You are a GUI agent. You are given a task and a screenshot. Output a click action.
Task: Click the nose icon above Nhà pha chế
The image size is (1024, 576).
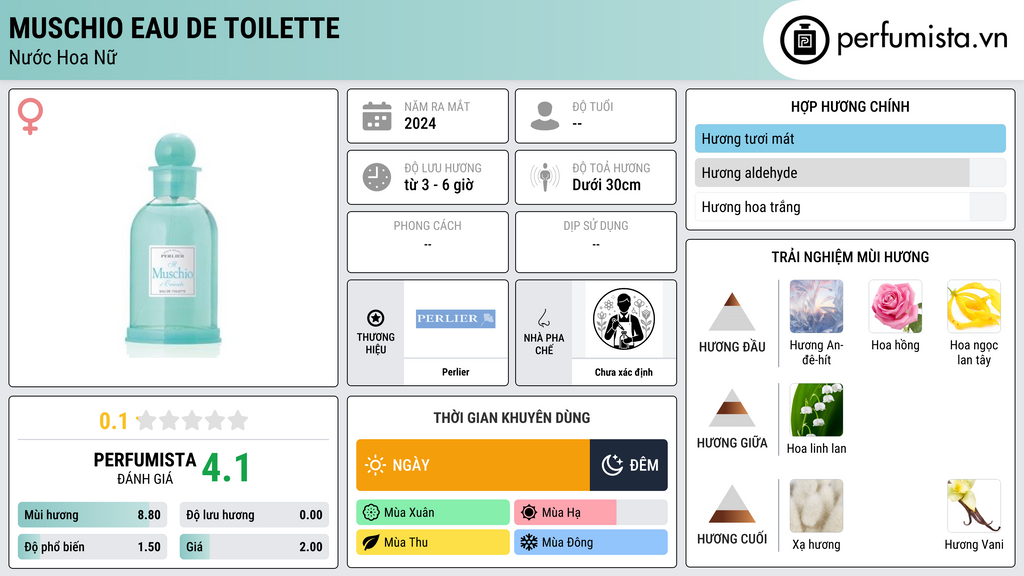(543, 318)
